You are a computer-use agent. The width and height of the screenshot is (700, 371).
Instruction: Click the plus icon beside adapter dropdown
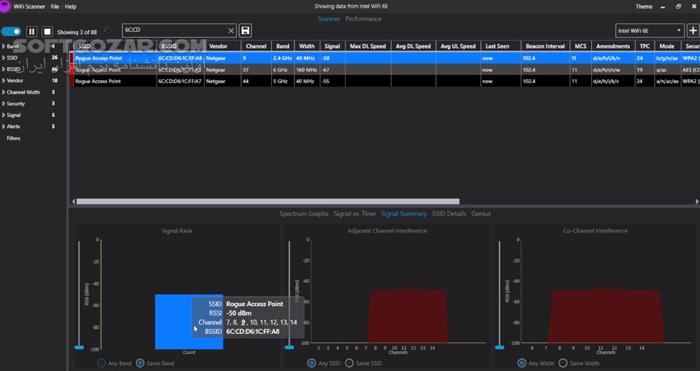pos(693,31)
